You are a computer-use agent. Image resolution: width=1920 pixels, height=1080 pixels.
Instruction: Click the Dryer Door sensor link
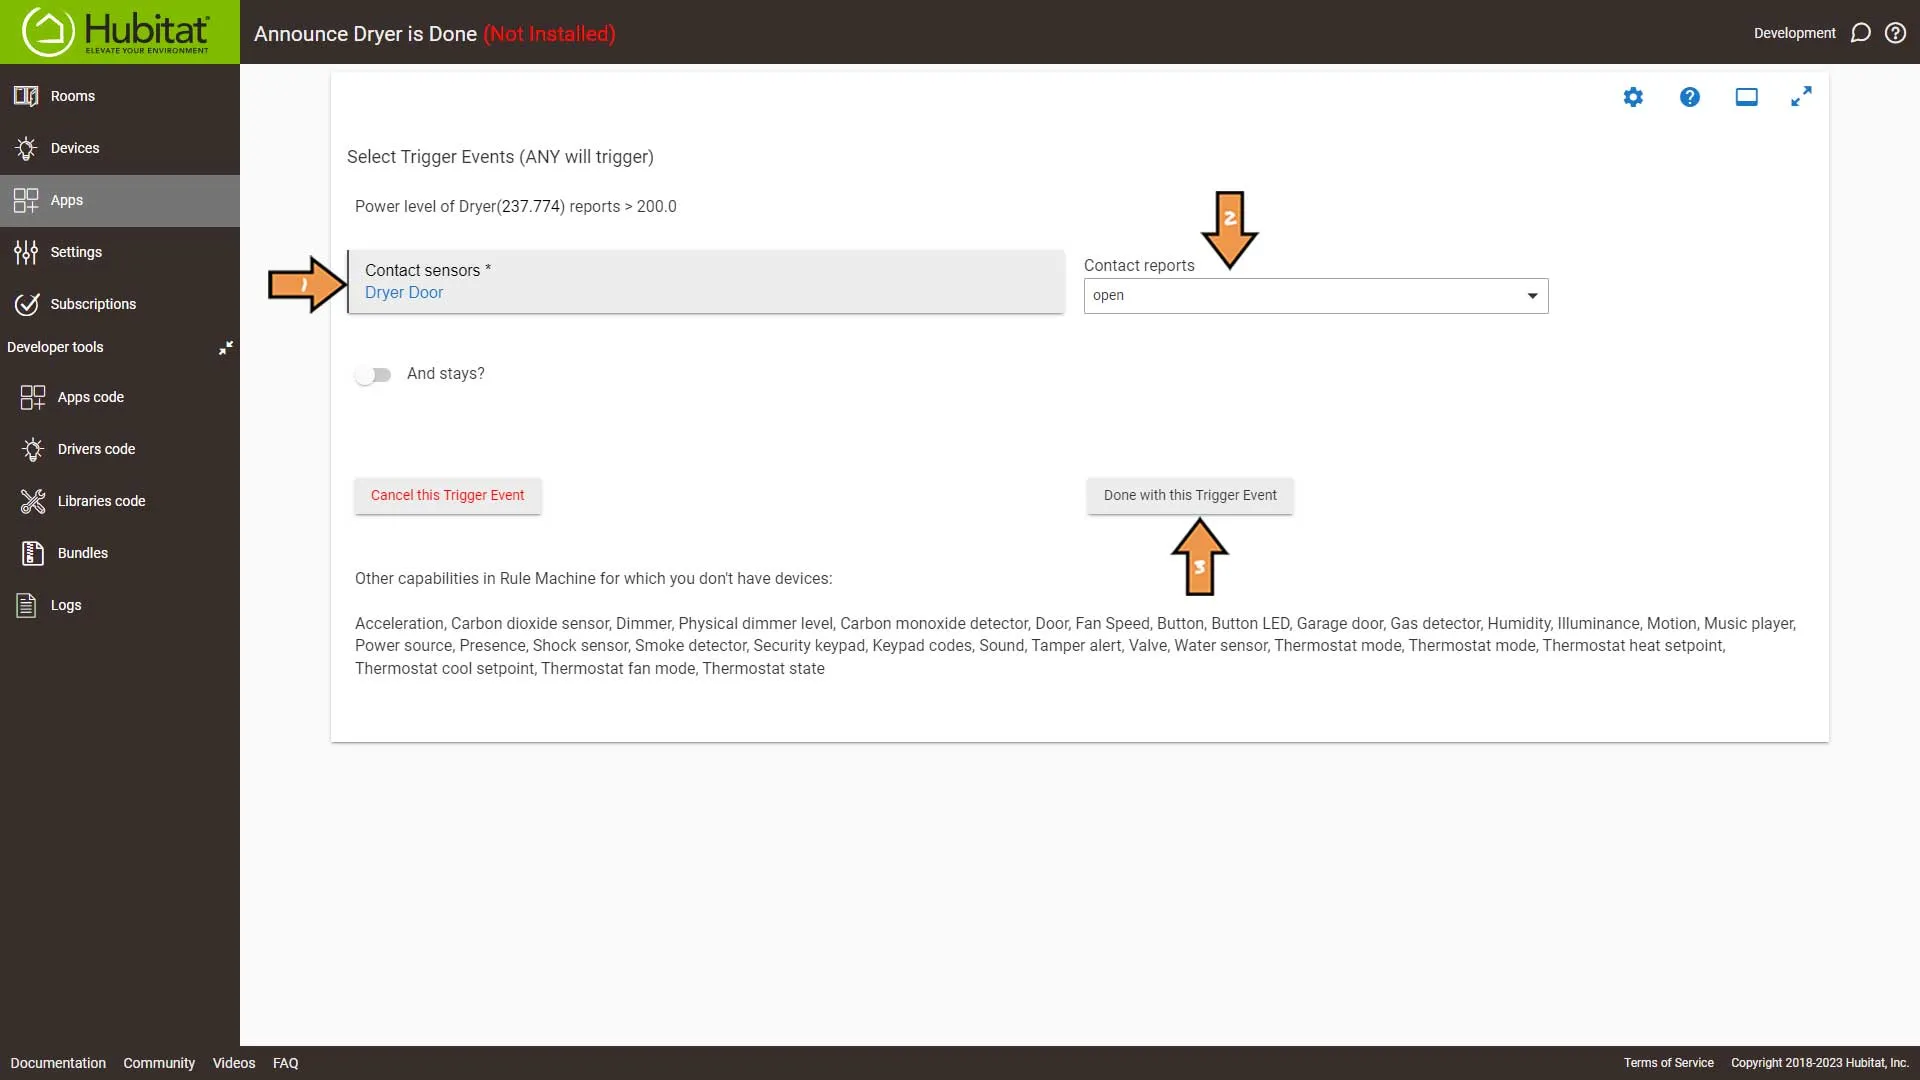coord(404,291)
